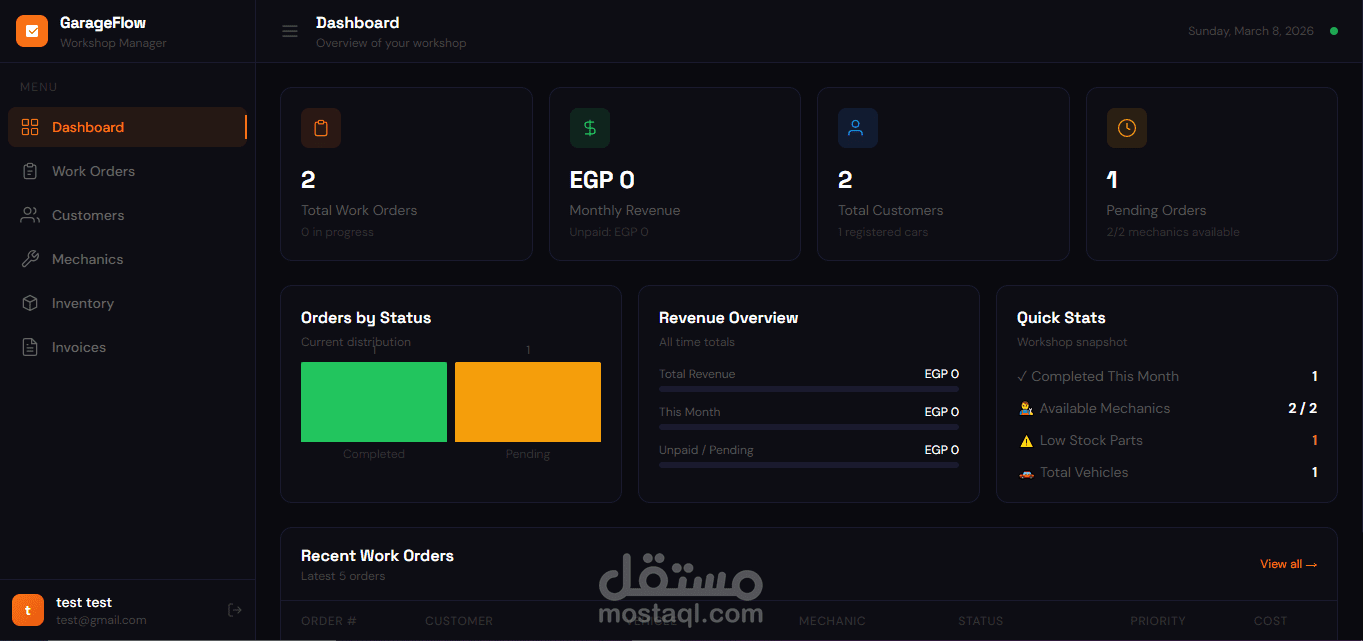Switch to the Invoices section
Viewport: 1363px width, 641px height.
pyautogui.click(x=79, y=347)
